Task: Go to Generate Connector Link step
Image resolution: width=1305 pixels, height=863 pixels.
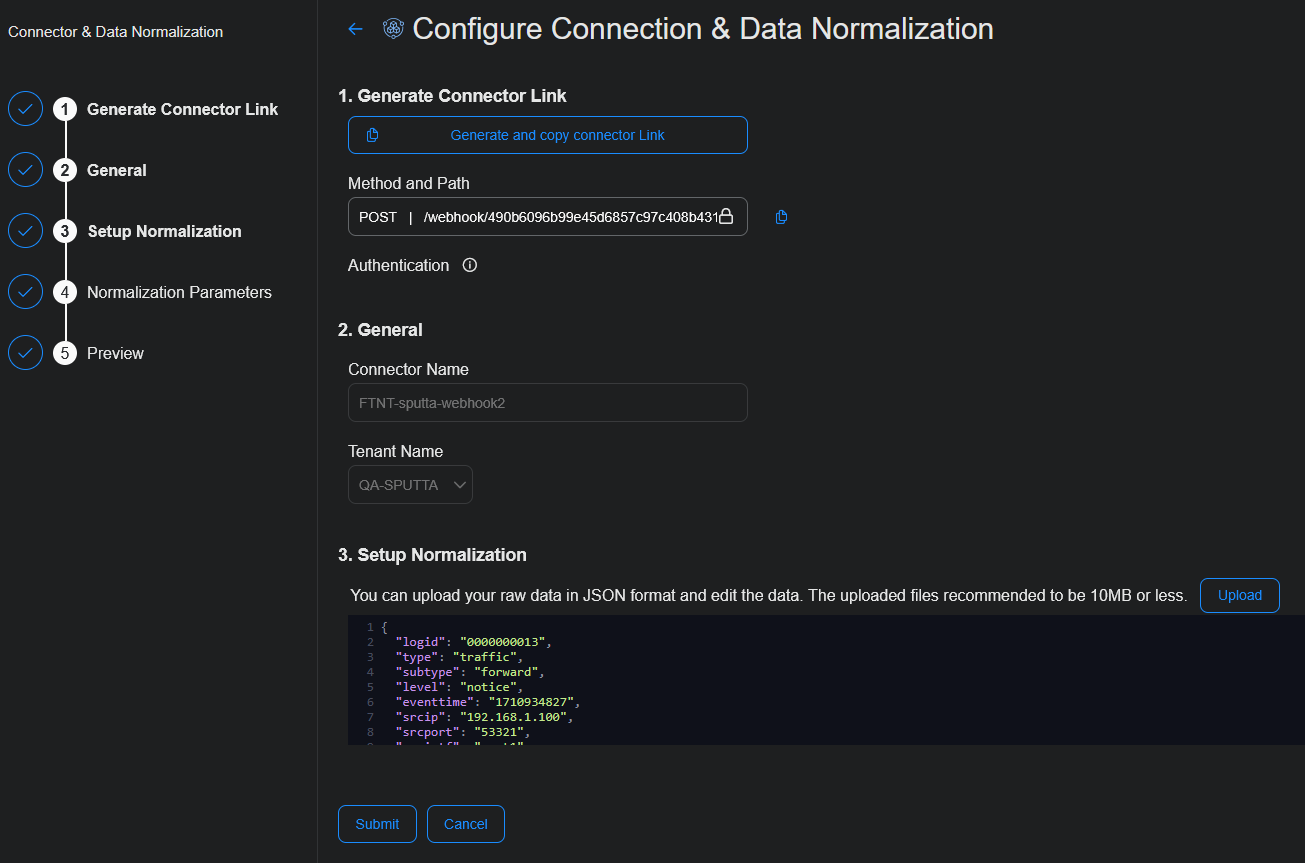Action: click(x=182, y=109)
